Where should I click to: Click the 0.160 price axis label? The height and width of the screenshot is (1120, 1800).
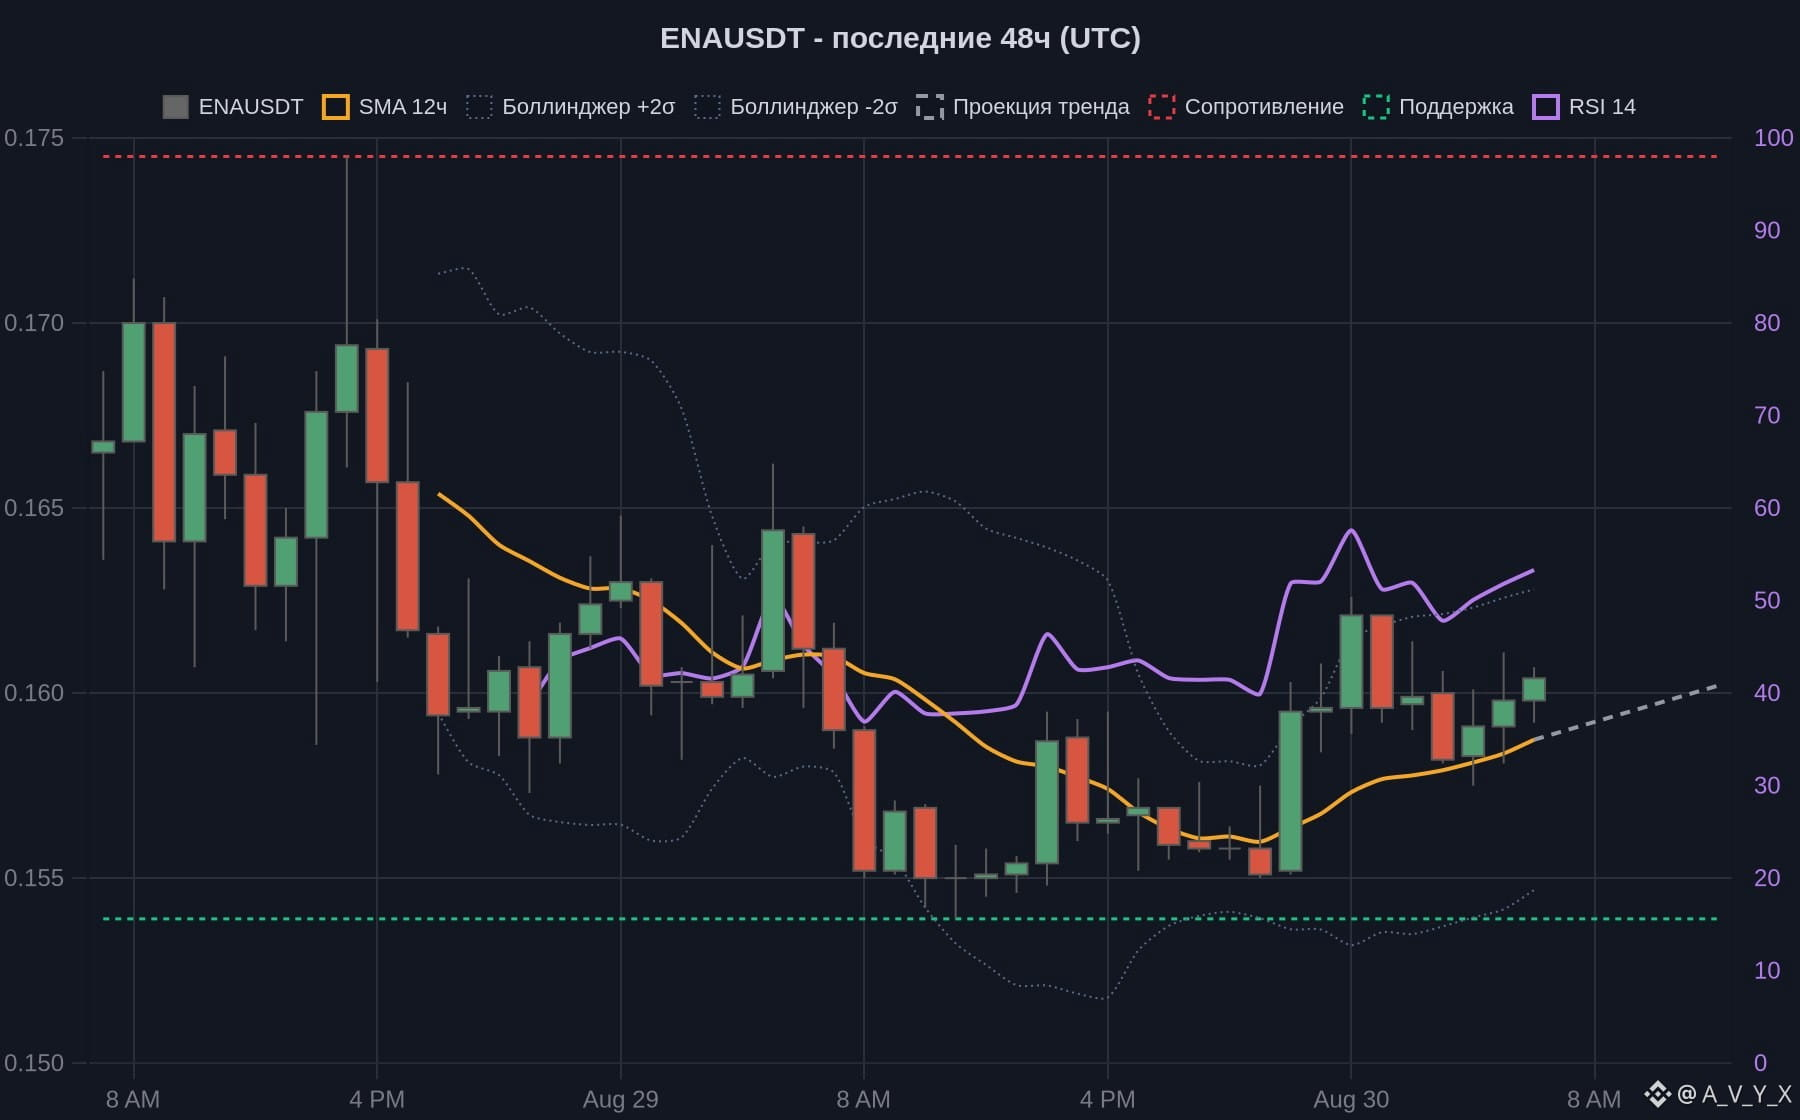tap(34, 692)
